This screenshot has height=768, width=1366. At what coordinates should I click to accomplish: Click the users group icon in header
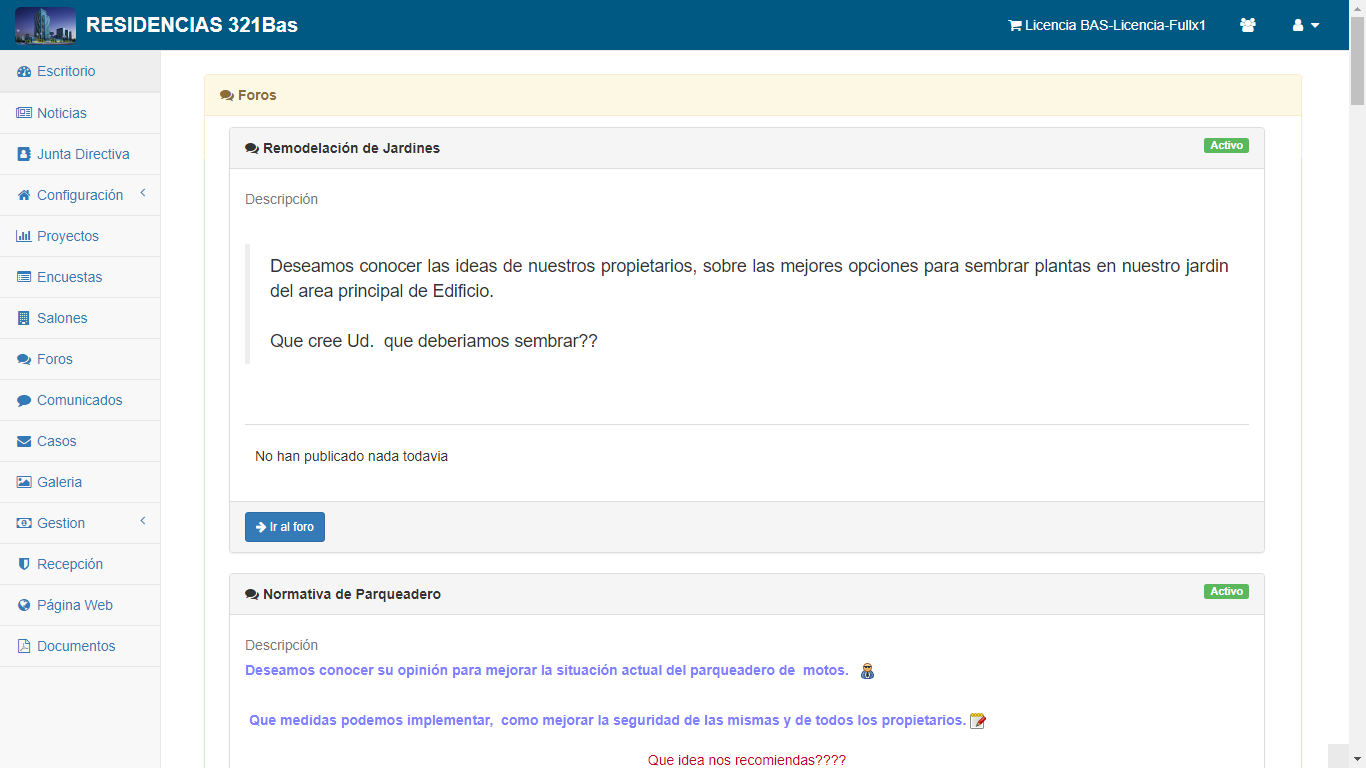point(1247,26)
